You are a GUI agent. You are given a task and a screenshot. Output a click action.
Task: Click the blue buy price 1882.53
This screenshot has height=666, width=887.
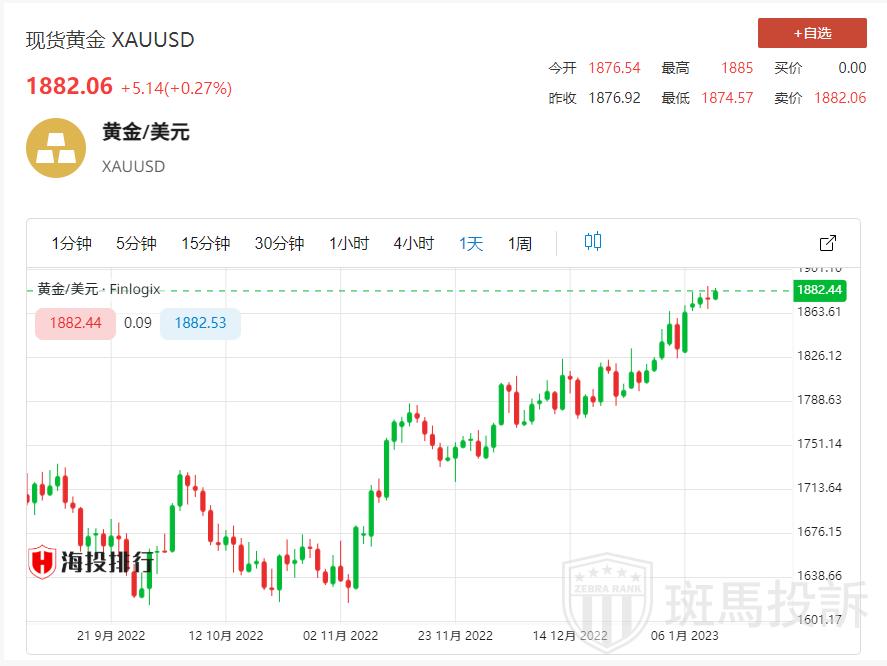coord(200,323)
